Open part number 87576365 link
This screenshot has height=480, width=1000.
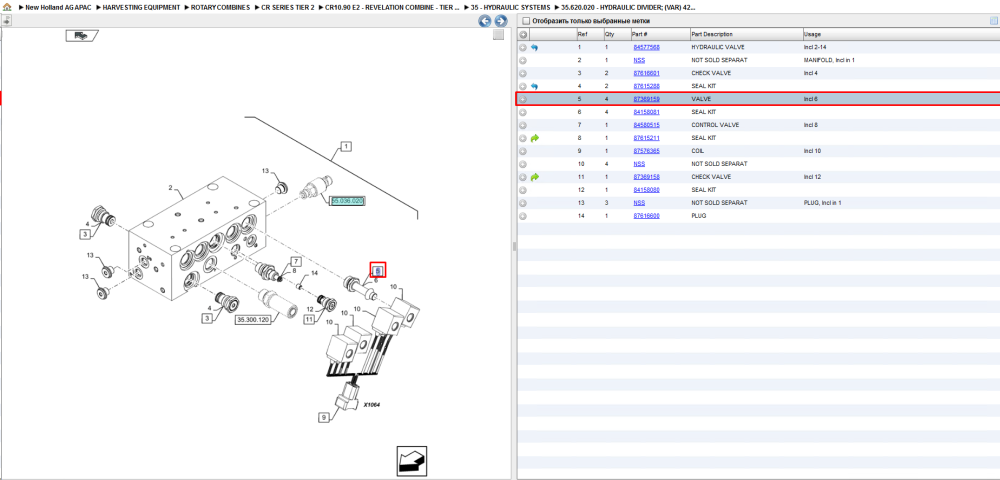tap(646, 151)
